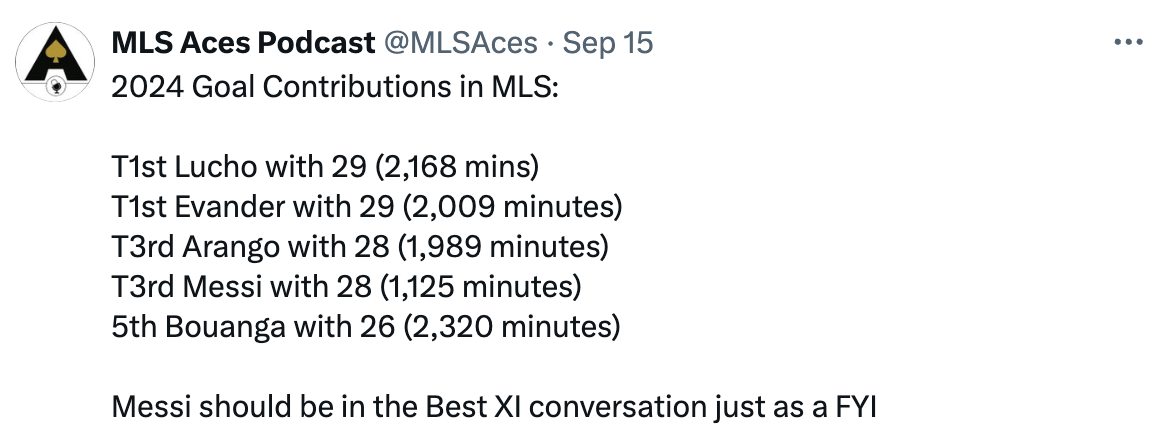
Task: Visit the @MLSAces handle link
Action: pyautogui.click(x=460, y=43)
